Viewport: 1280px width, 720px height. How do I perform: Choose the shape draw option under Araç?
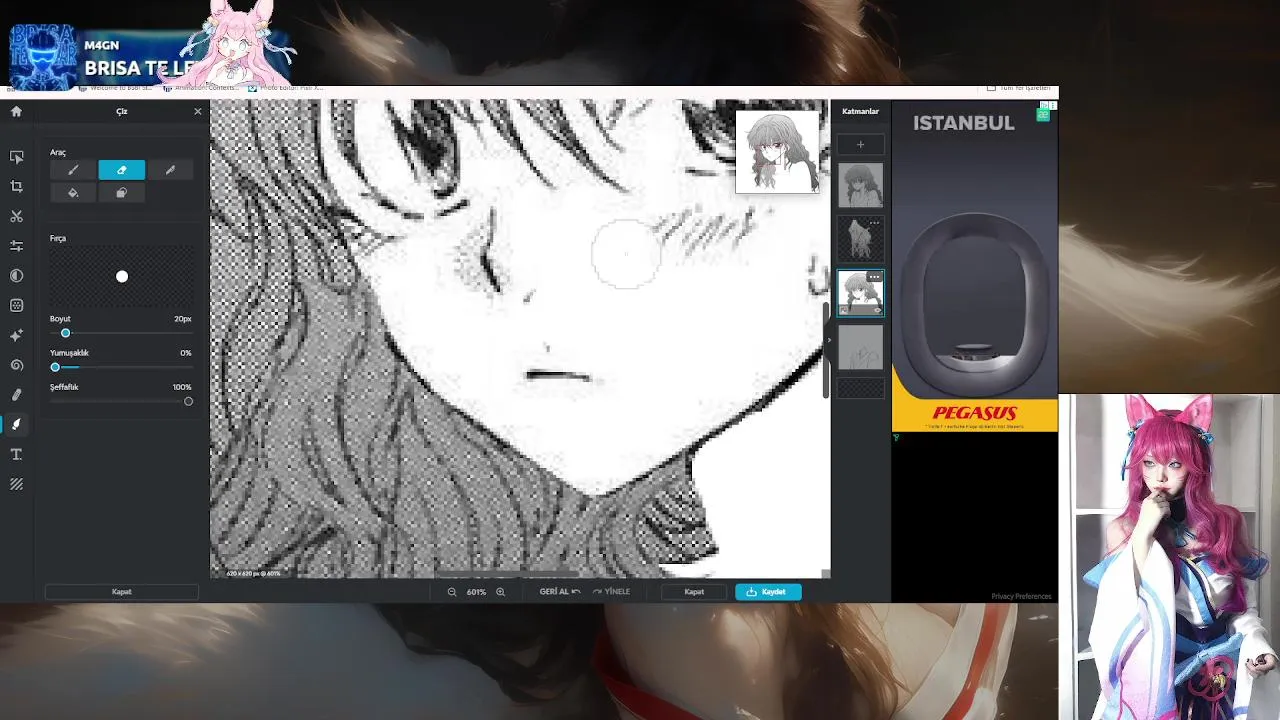[121, 193]
